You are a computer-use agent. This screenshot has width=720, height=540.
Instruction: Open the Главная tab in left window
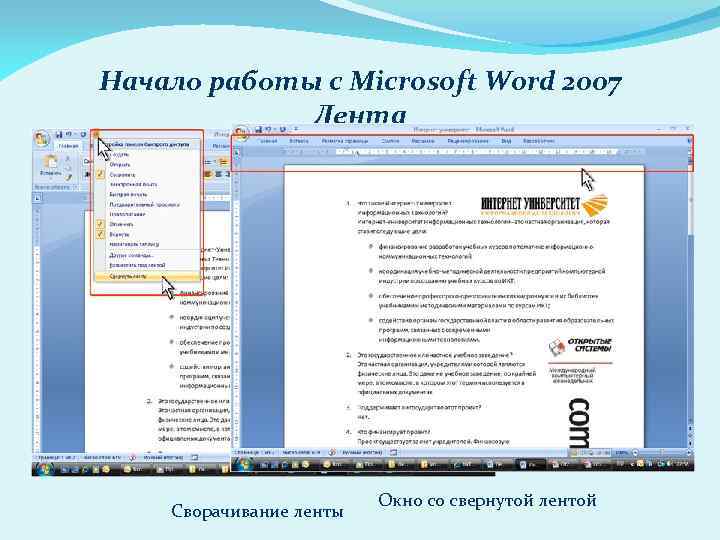pos(68,146)
